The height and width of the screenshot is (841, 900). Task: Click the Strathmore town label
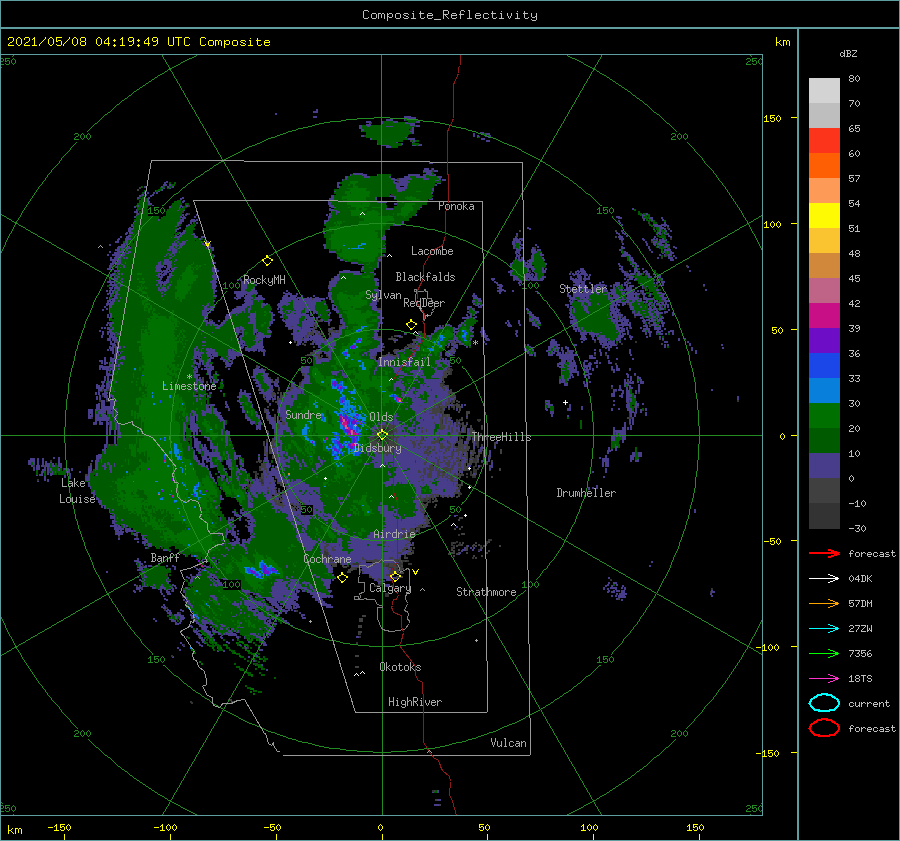(x=486, y=592)
